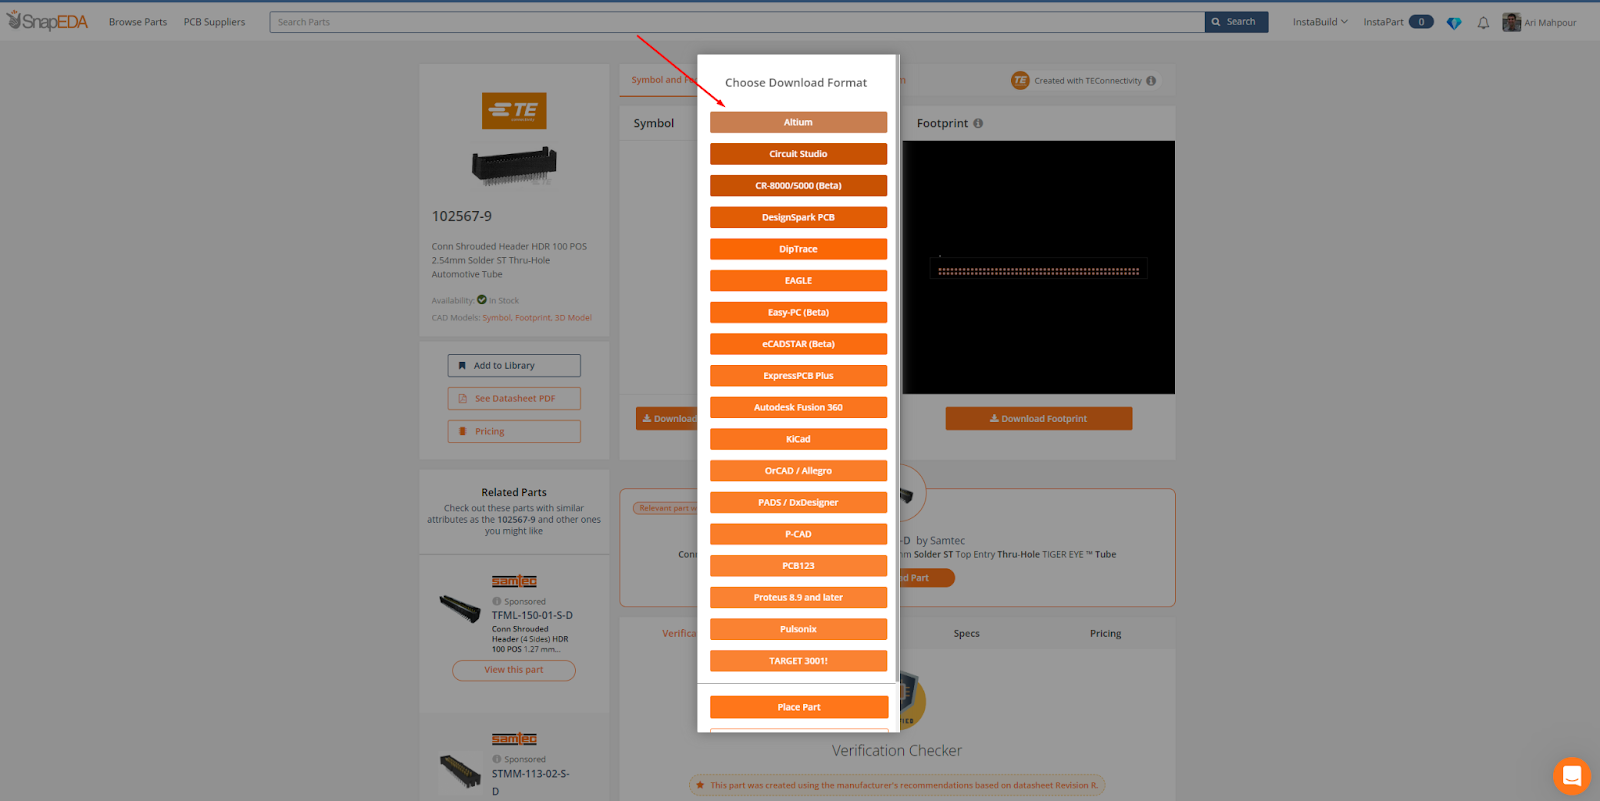This screenshot has width=1600, height=801.
Task: Click the TE Connectivity info icon
Action: 1151,81
